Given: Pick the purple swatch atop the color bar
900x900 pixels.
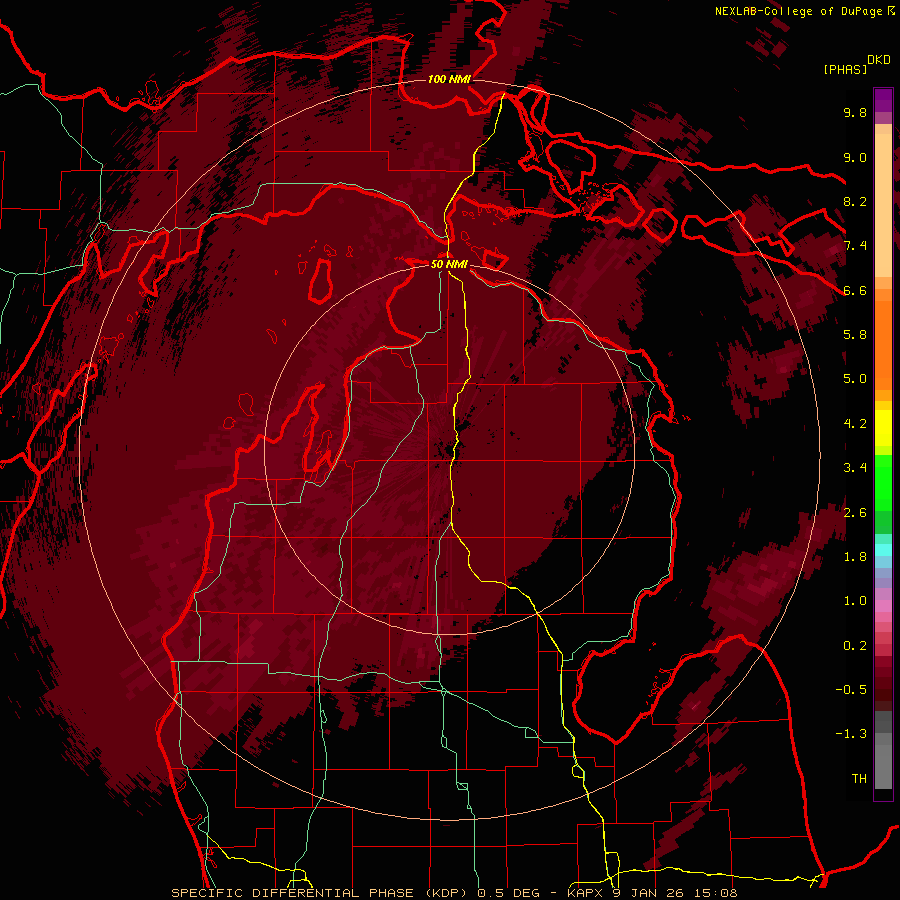Looking at the screenshot, I should [x=883, y=100].
